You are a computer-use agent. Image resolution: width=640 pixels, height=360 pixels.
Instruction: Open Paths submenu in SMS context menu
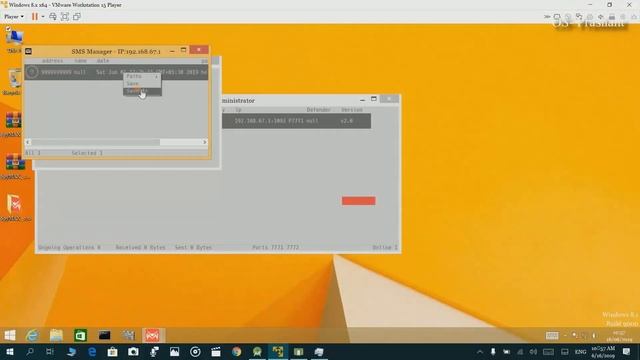click(x=142, y=76)
